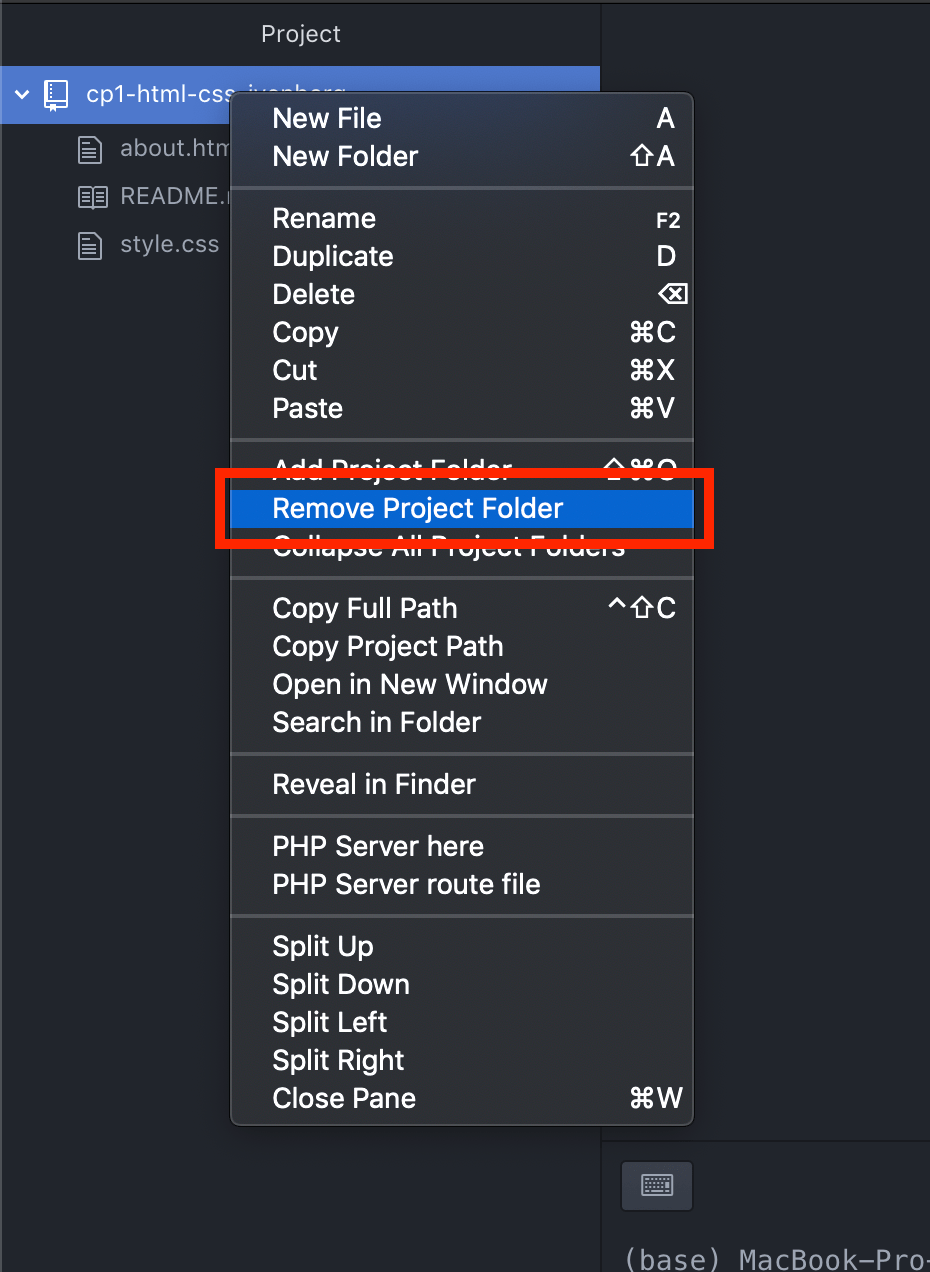Click the keyboard icon in the bottom panel

coord(656,1185)
